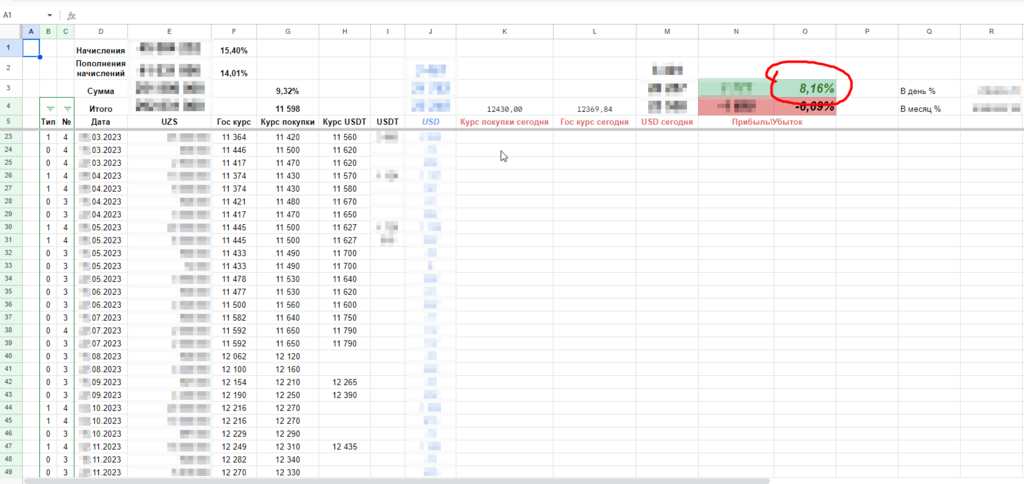1024x484 pixels.
Task: Click the 12 340 cell in row 48
Action: [288, 460]
